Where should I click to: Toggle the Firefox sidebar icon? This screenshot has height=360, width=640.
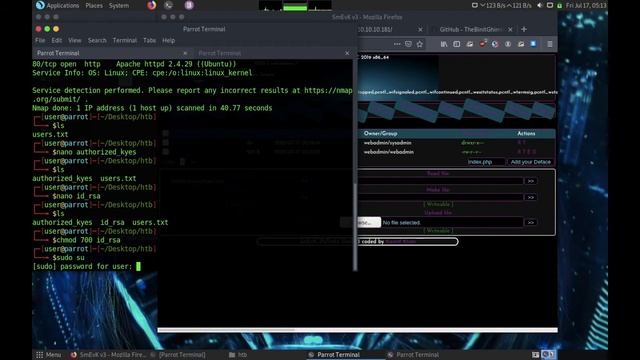pyautogui.click(x=457, y=44)
